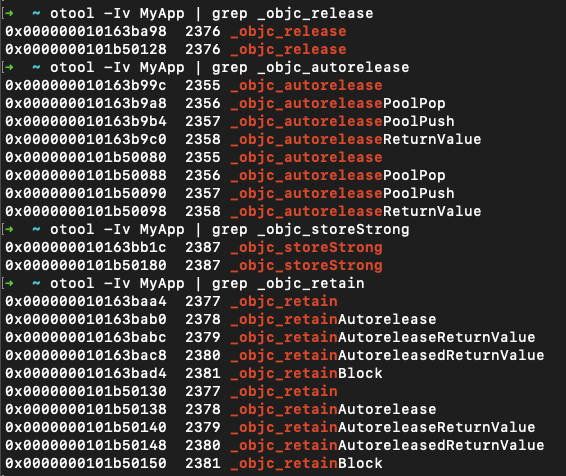Click _objc_retainAutoreleasedReturnValue at 0x0000000101b50148
566x476 pixels.
click(387, 445)
